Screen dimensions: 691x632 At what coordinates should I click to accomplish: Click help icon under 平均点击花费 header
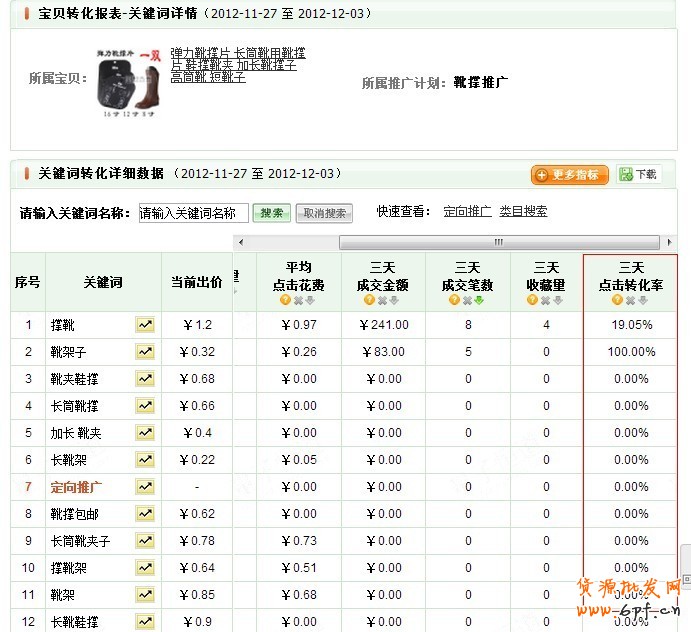285,300
